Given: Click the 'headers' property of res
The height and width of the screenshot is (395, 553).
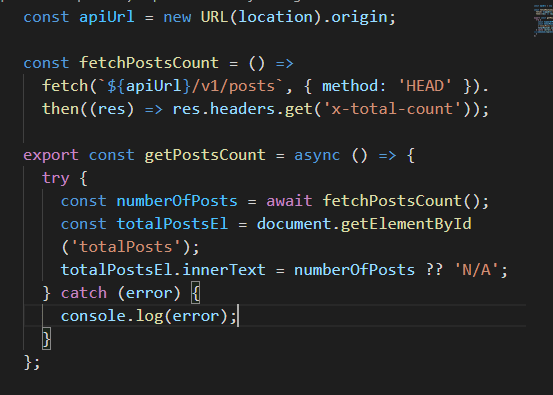Looking at the screenshot, I should point(242,109).
